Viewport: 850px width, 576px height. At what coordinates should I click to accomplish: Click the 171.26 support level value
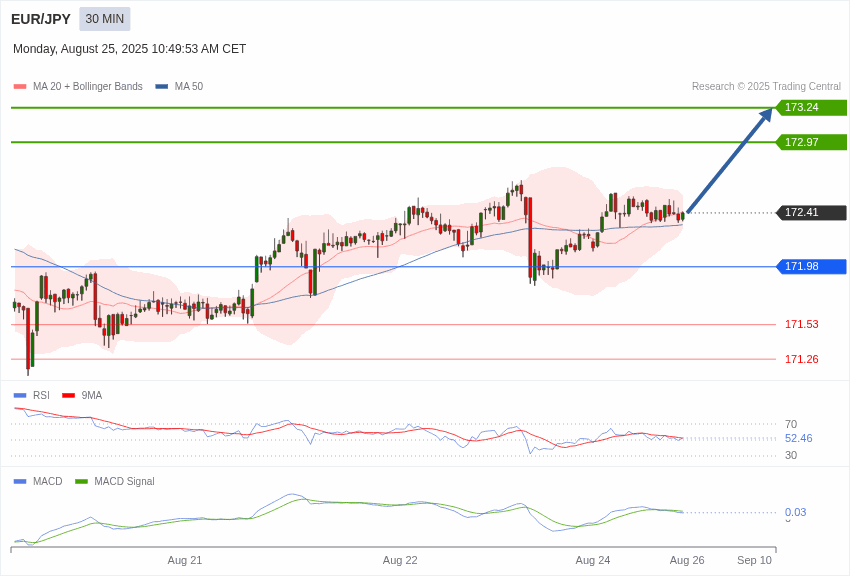click(802, 359)
